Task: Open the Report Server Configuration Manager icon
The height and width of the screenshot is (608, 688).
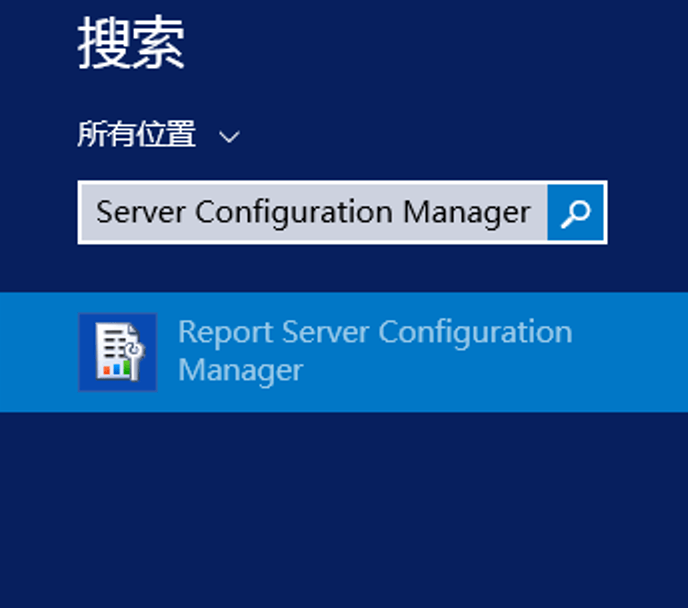Action: 118,352
